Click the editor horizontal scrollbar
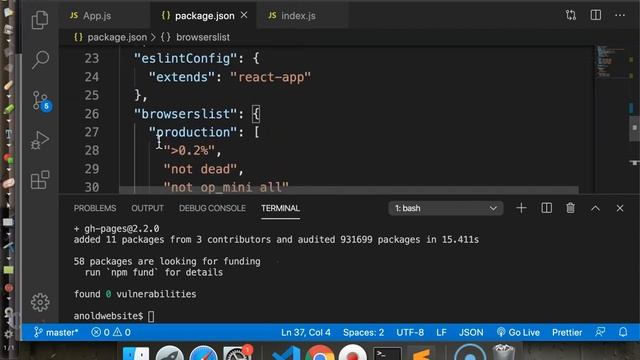This screenshot has width=640, height=360. 349,190
